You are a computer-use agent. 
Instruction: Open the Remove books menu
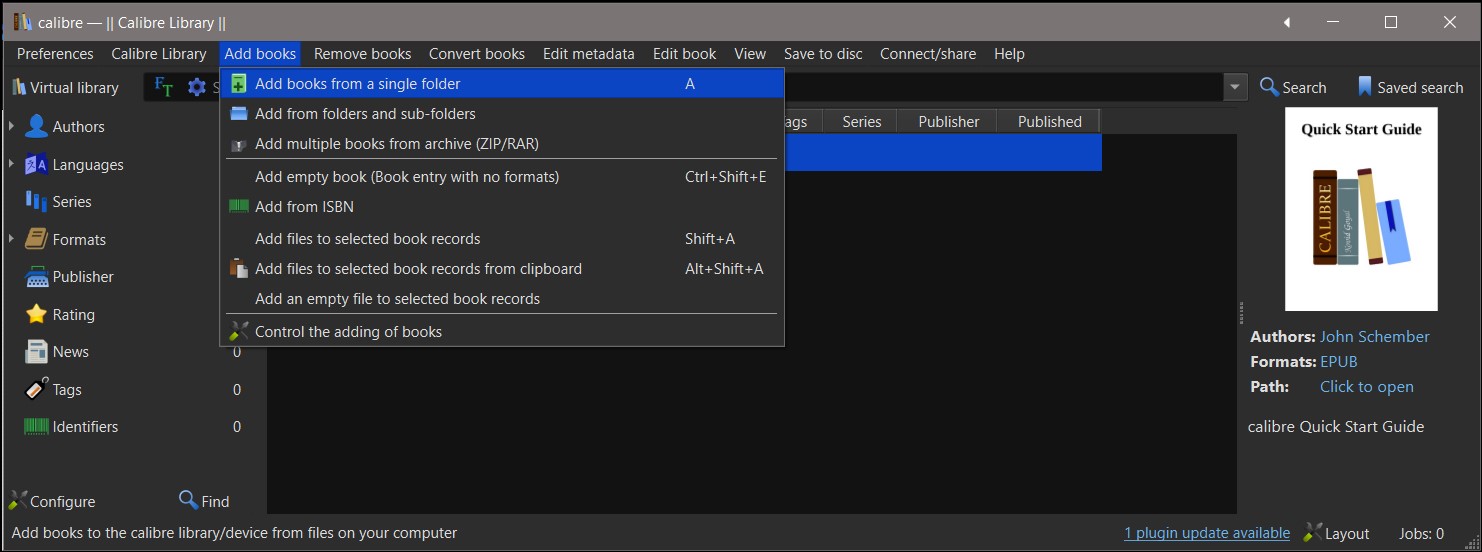[x=362, y=54]
